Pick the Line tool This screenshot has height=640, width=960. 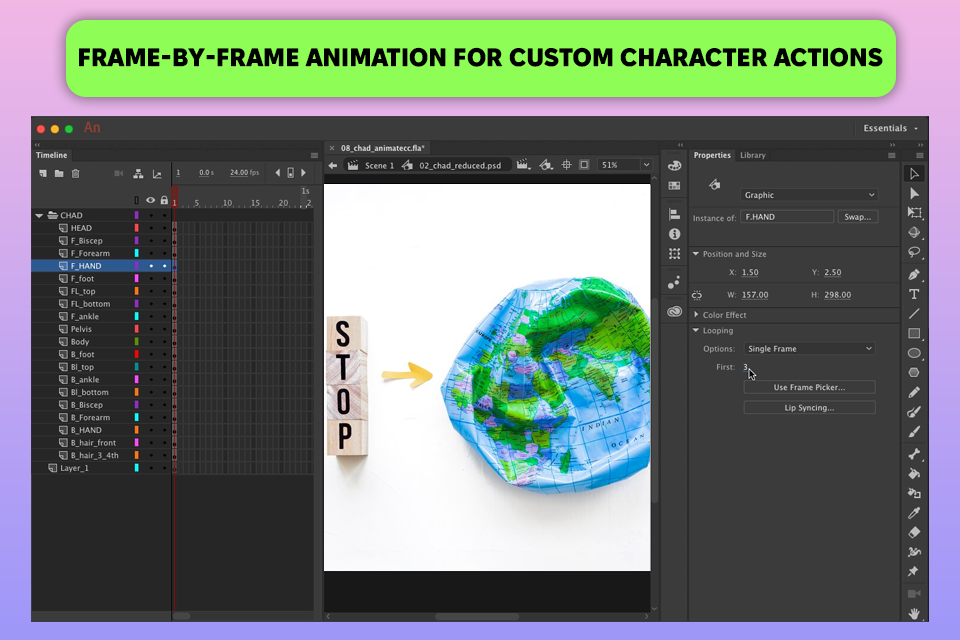pos(914,314)
